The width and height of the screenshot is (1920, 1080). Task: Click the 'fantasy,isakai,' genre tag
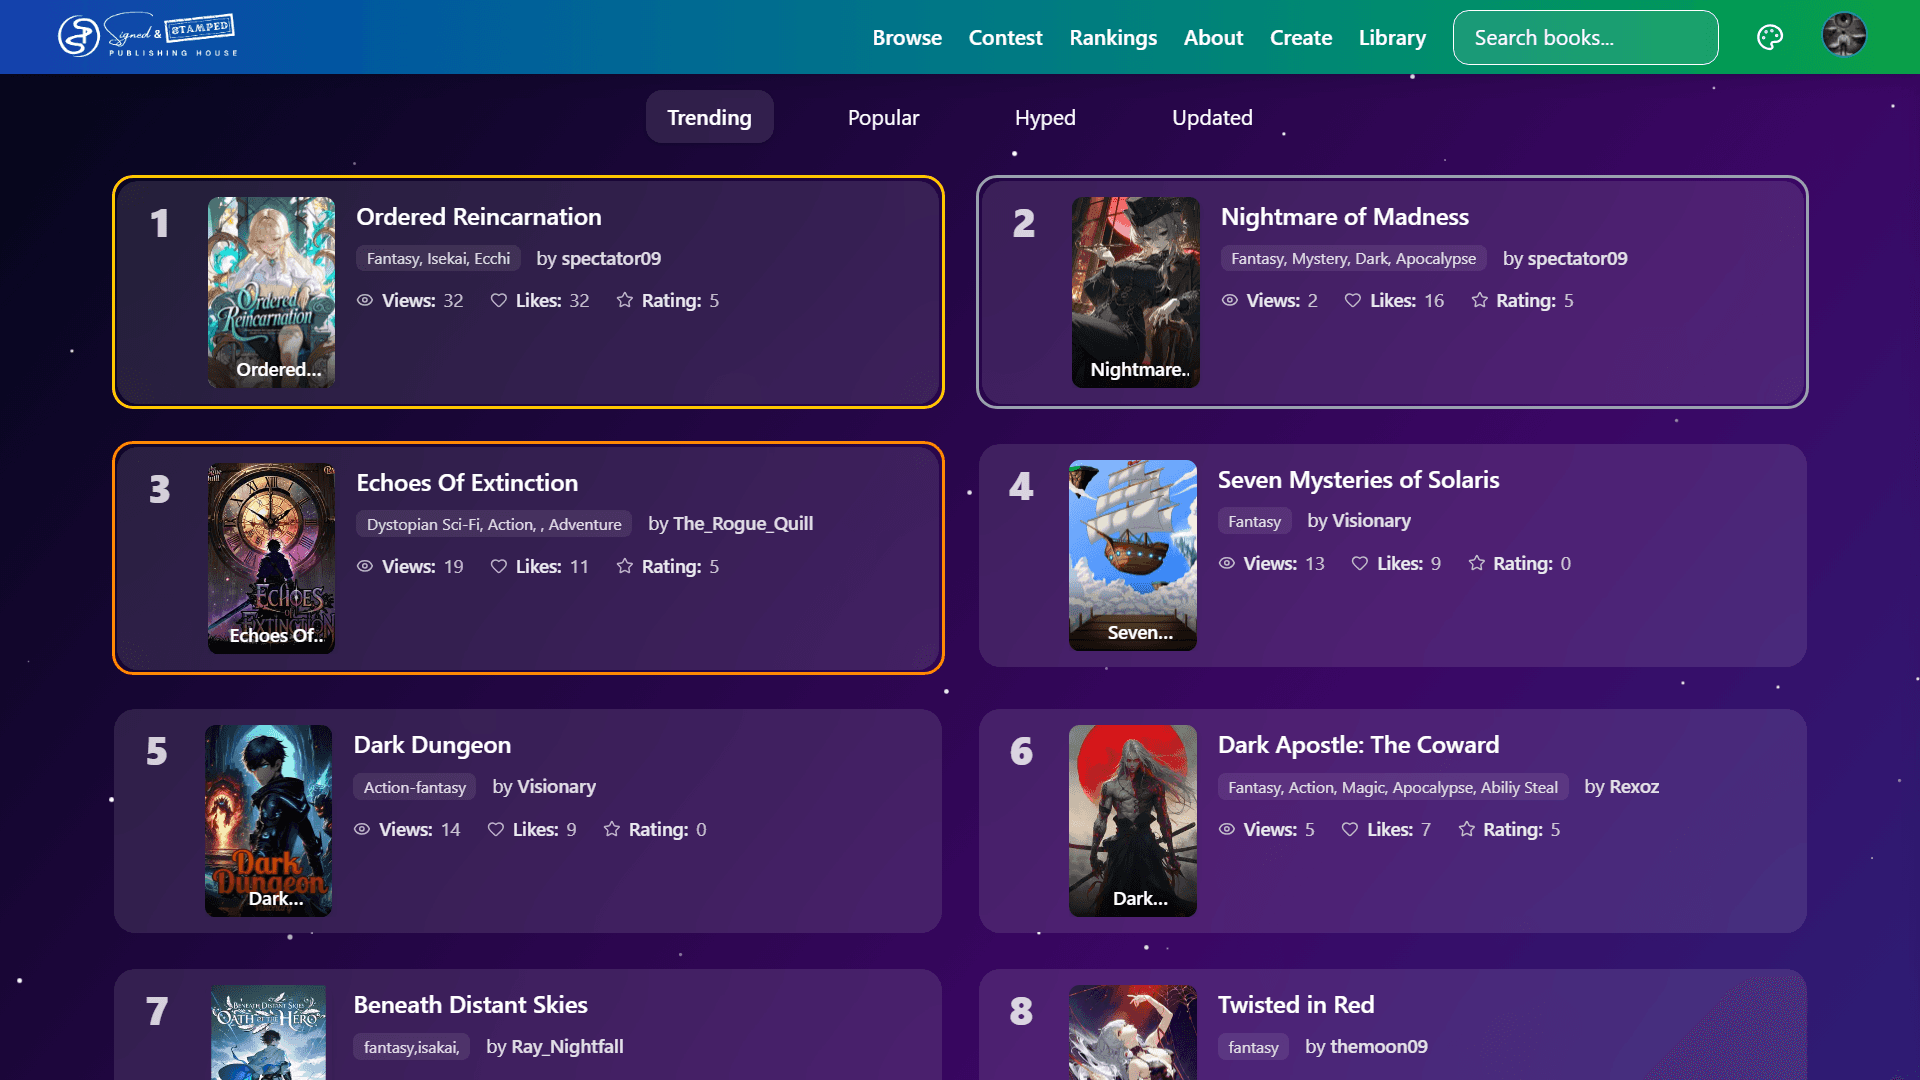[411, 1048]
